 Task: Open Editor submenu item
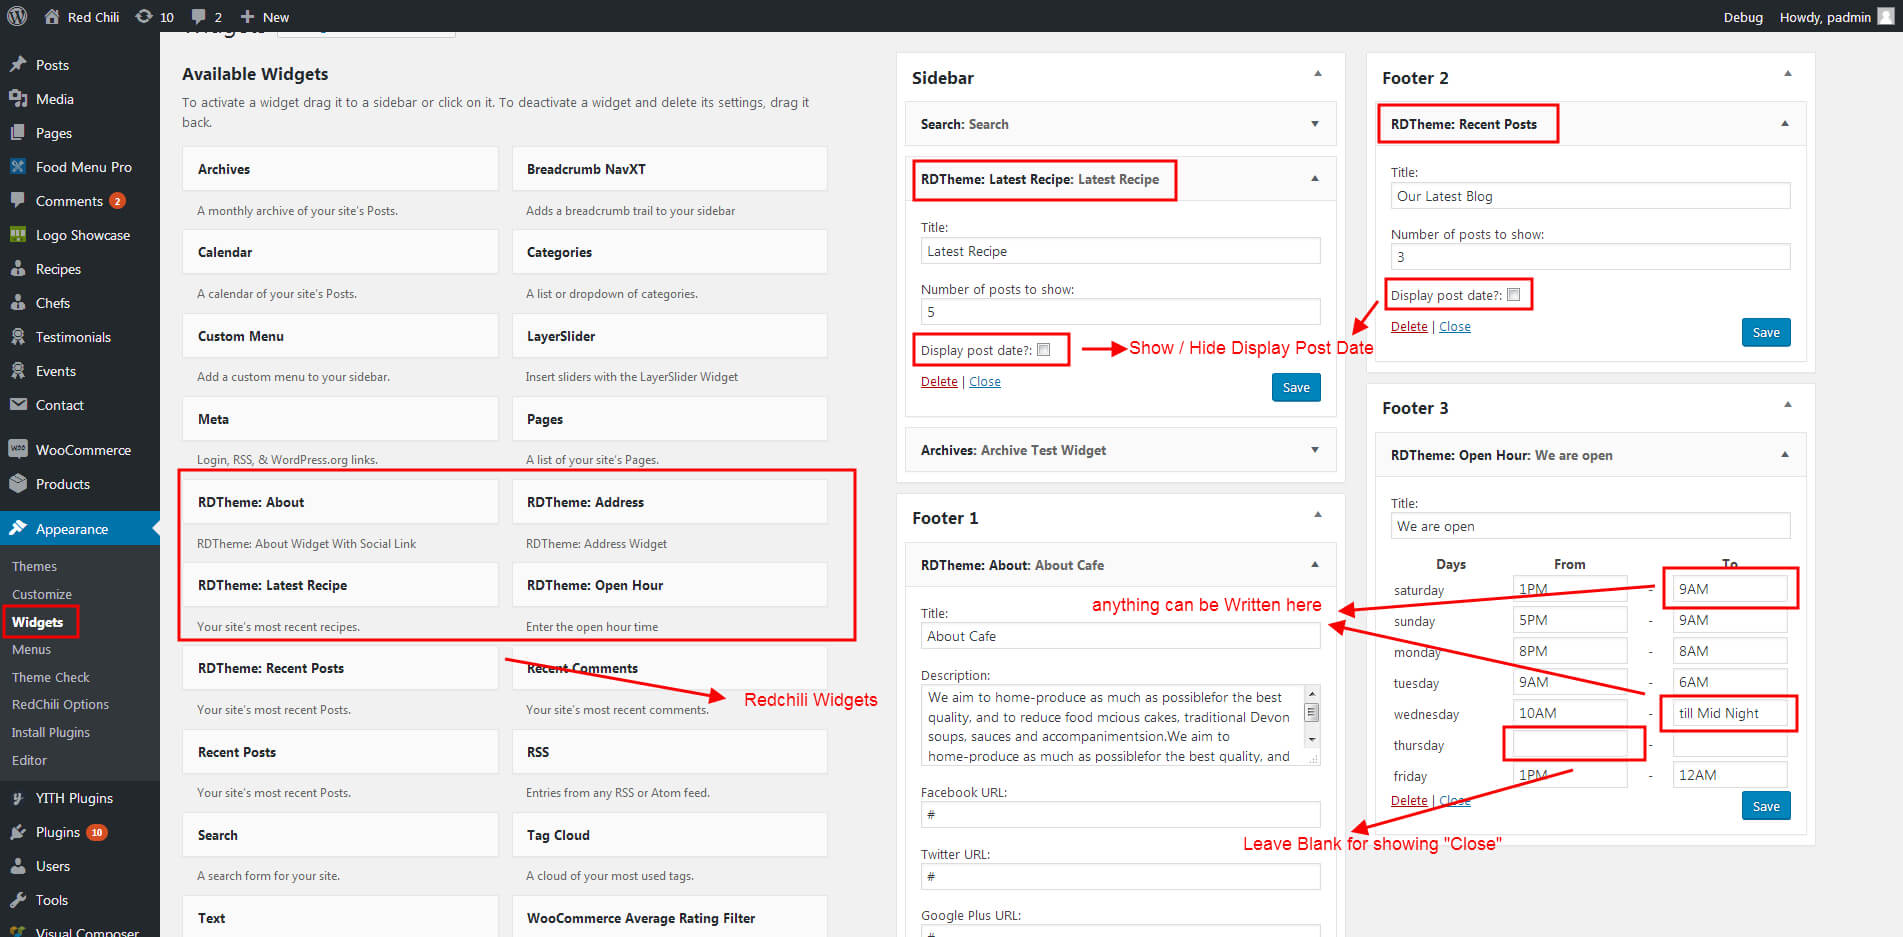point(29,760)
